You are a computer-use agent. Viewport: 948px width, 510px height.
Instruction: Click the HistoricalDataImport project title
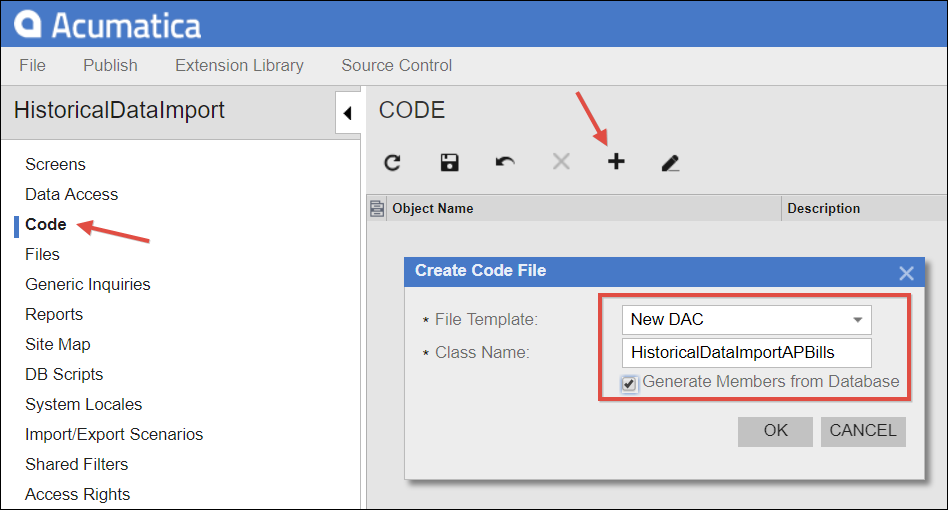click(x=119, y=110)
